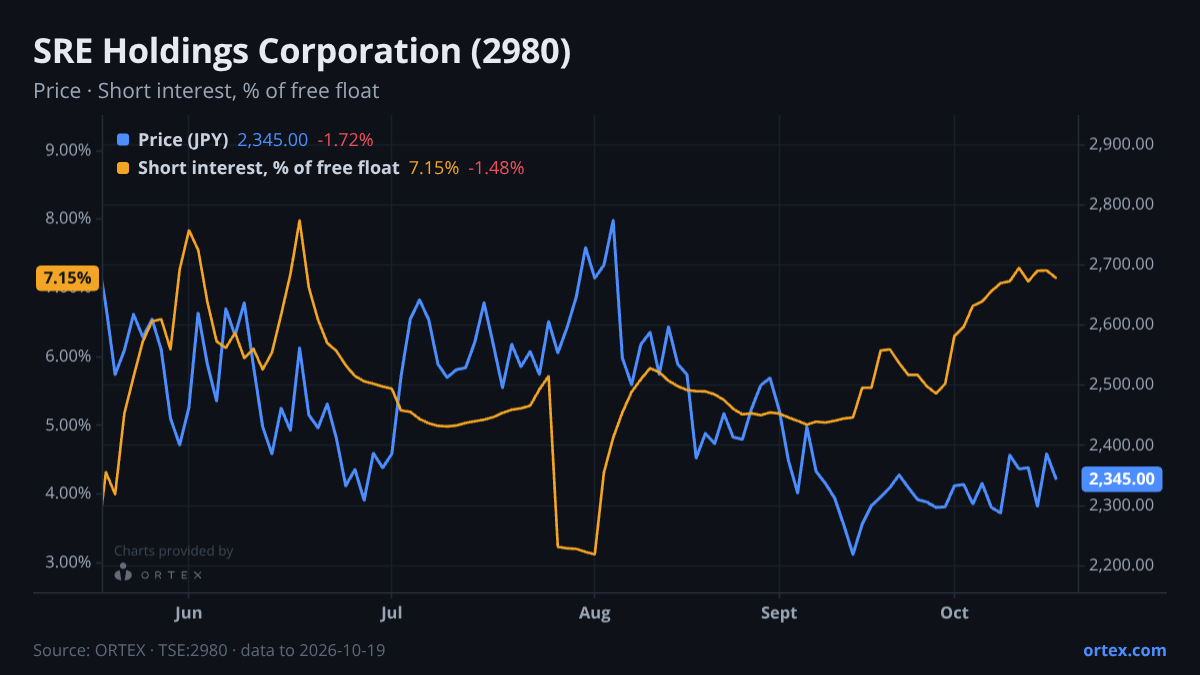Click the Oct date axis label
1200x675 pixels.
(955, 612)
